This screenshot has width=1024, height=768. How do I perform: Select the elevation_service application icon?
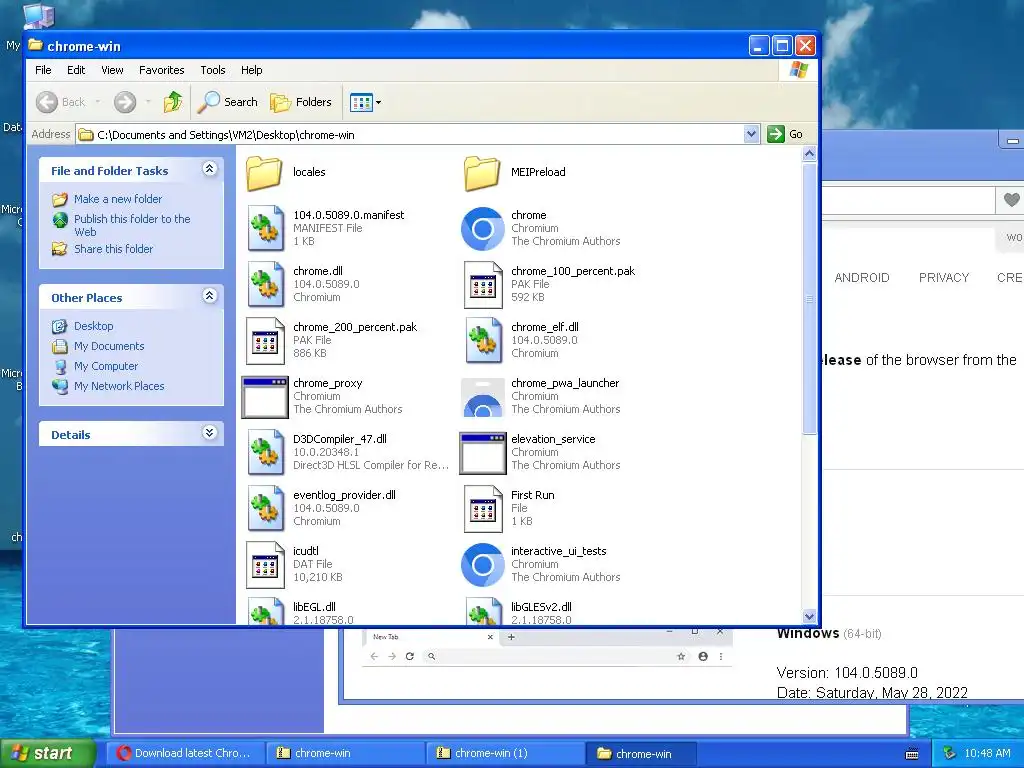point(483,453)
